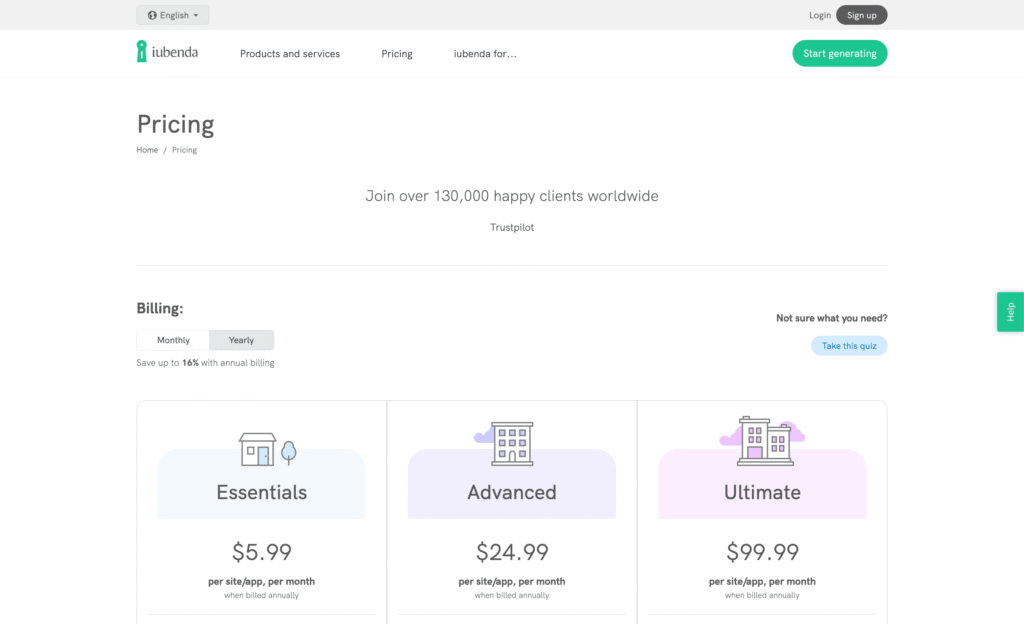Go to Home via breadcrumb
Viewport: 1024px width, 624px height.
[147, 150]
